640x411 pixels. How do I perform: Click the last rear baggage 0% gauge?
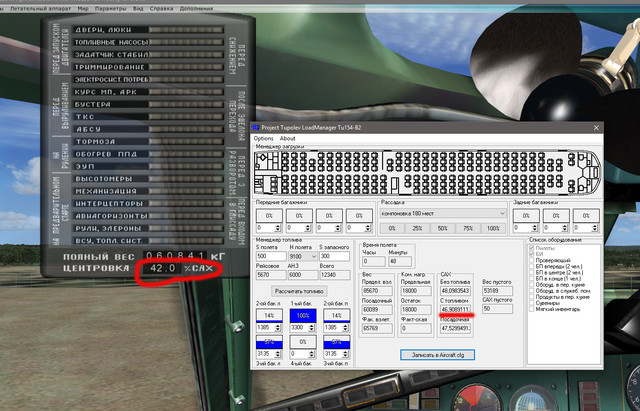point(586,215)
